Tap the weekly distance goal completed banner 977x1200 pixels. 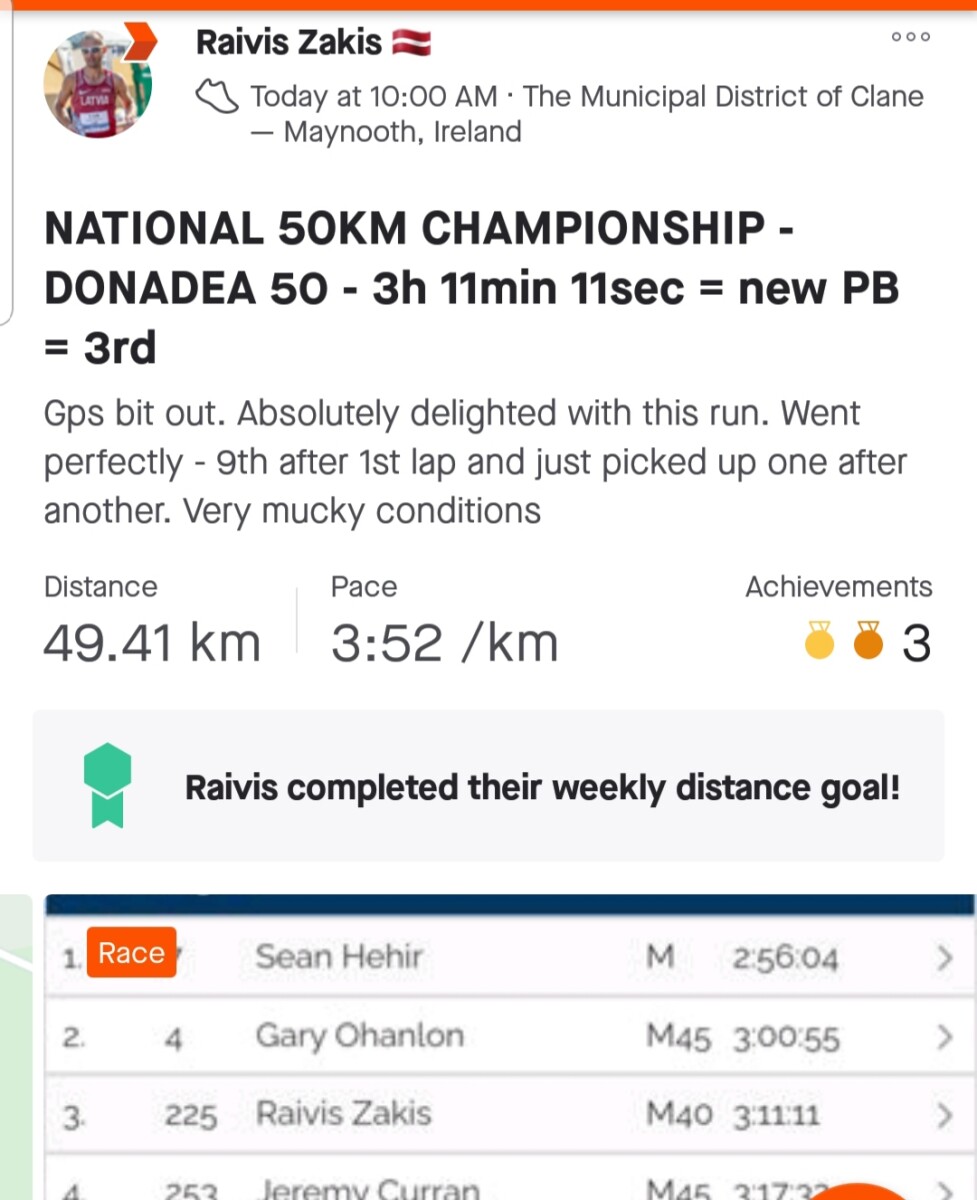[x=488, y=786]
